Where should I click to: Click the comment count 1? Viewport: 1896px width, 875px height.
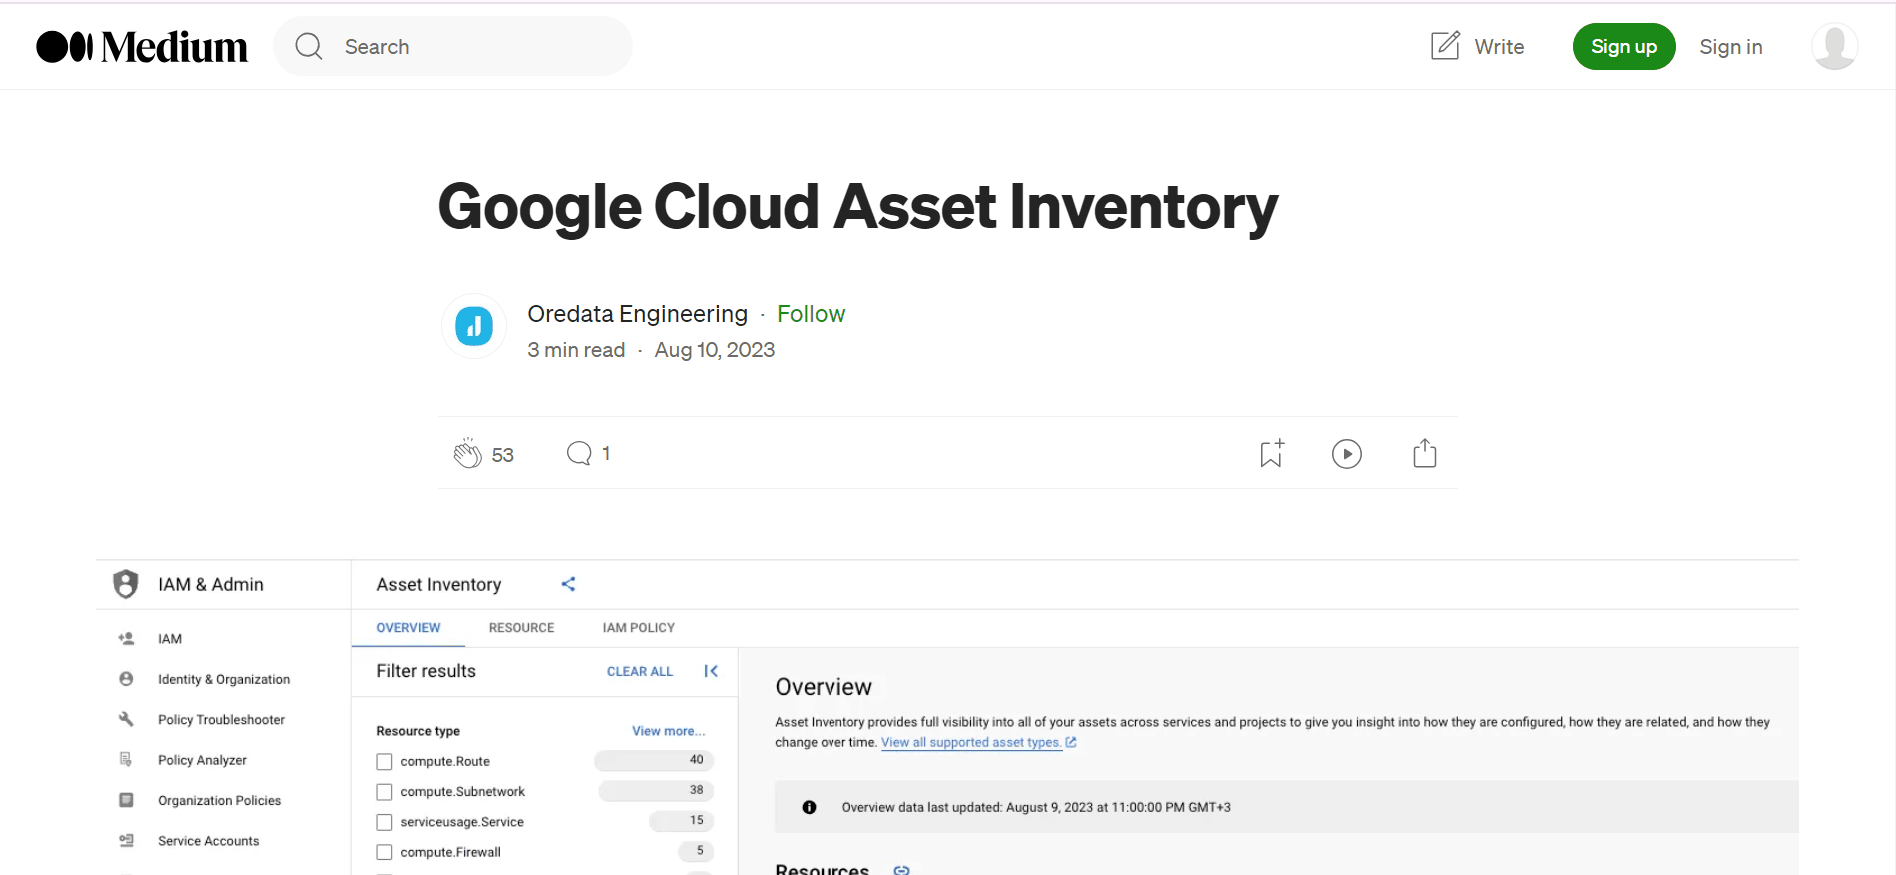(606, 453)
